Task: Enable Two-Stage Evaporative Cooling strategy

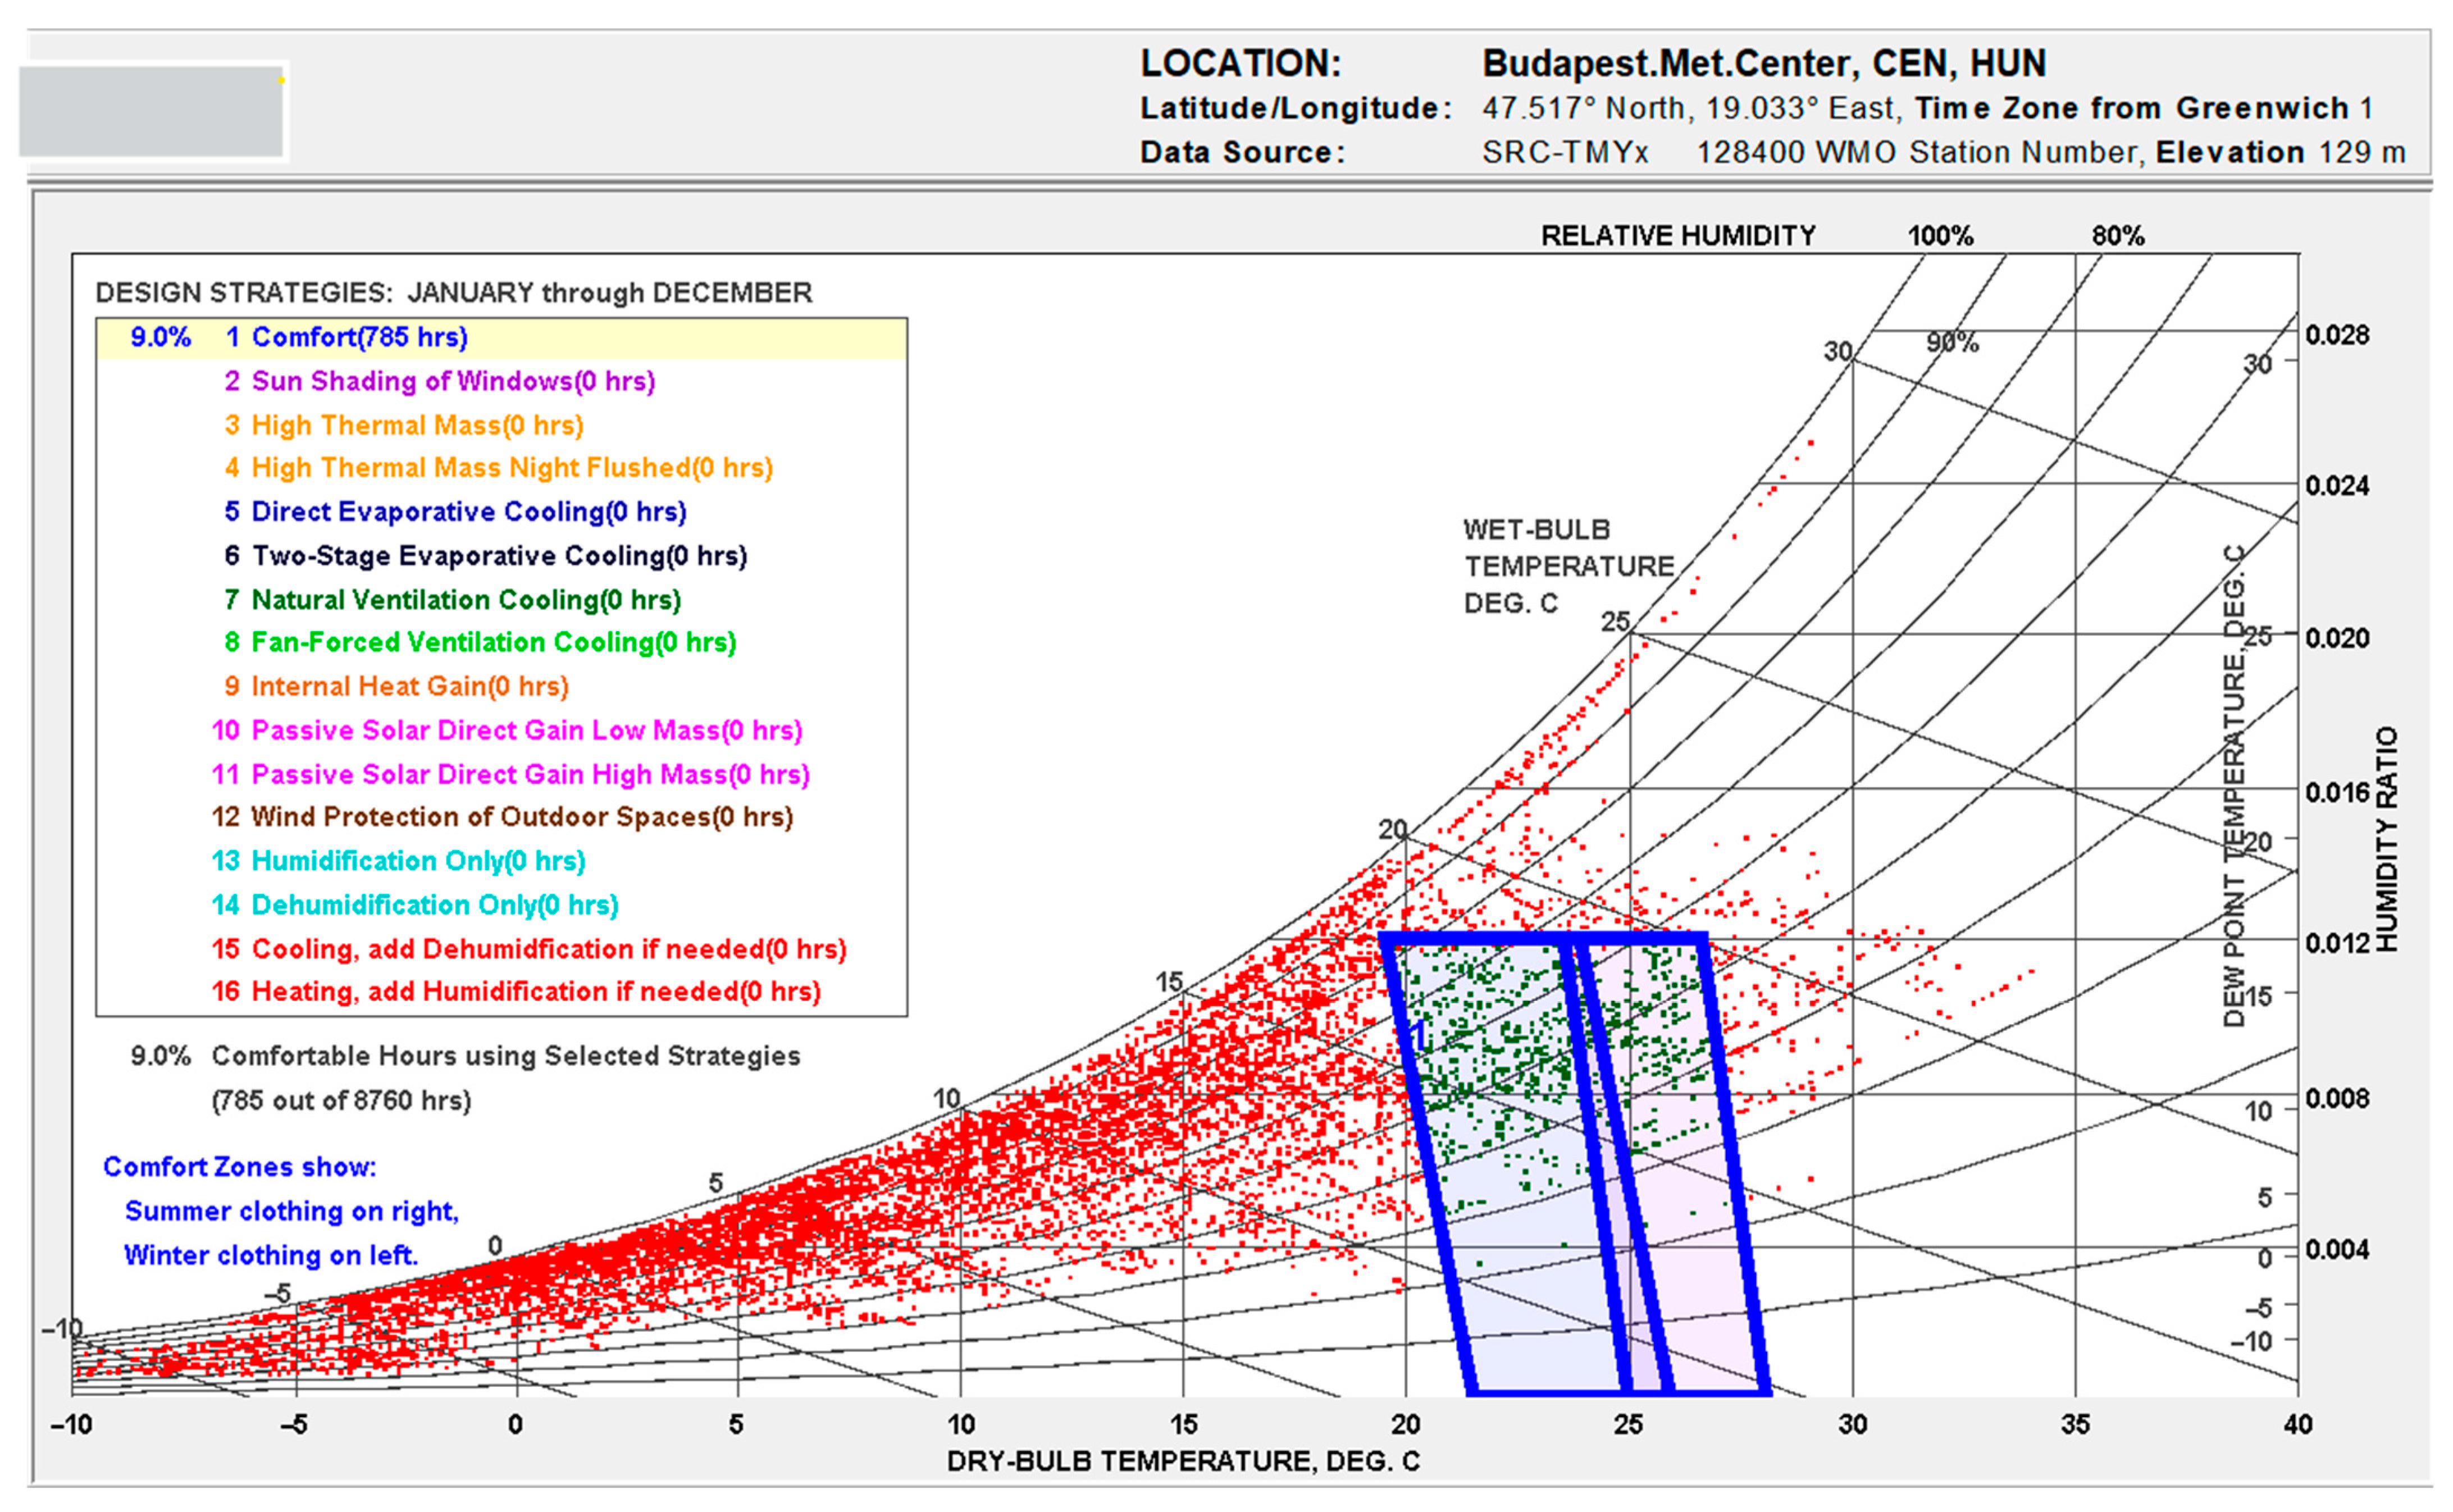Action: [498, 556]
